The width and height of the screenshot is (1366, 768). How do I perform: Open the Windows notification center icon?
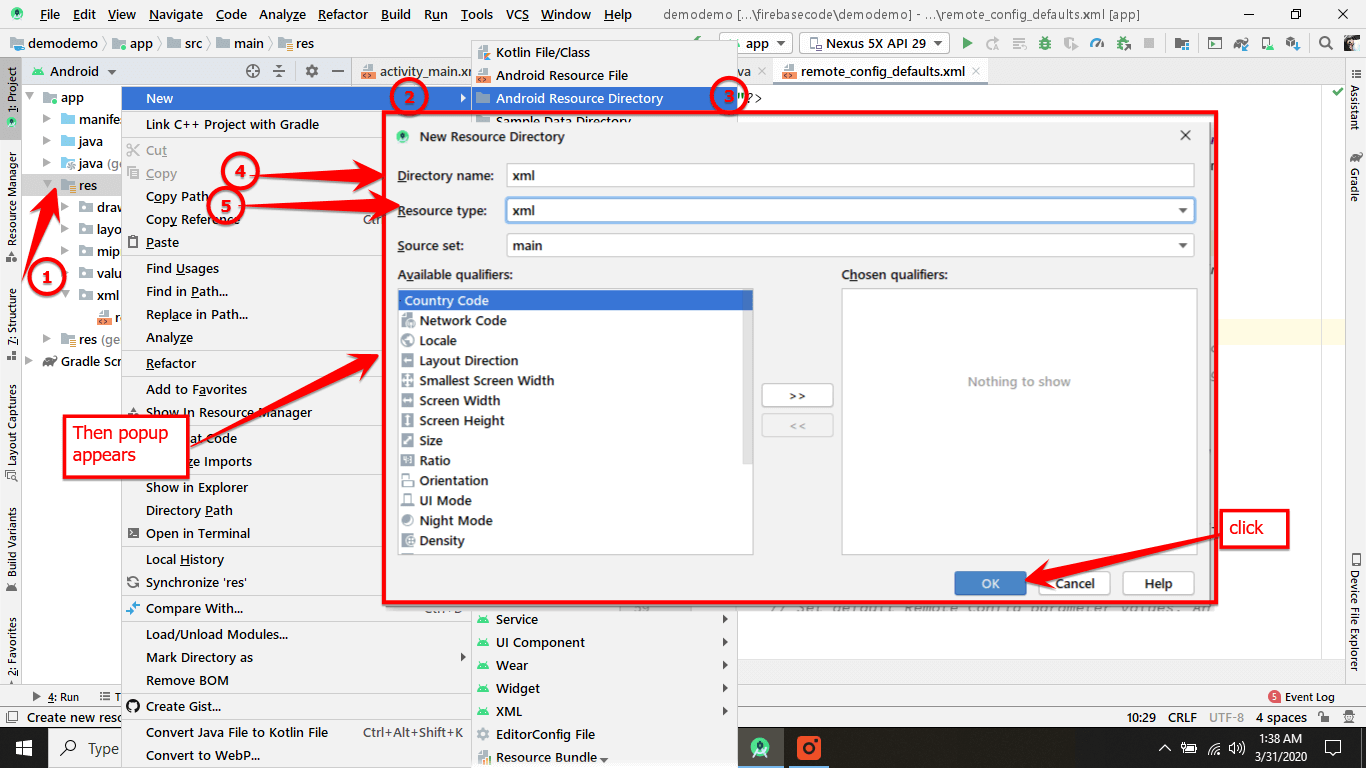(1333, 748)
